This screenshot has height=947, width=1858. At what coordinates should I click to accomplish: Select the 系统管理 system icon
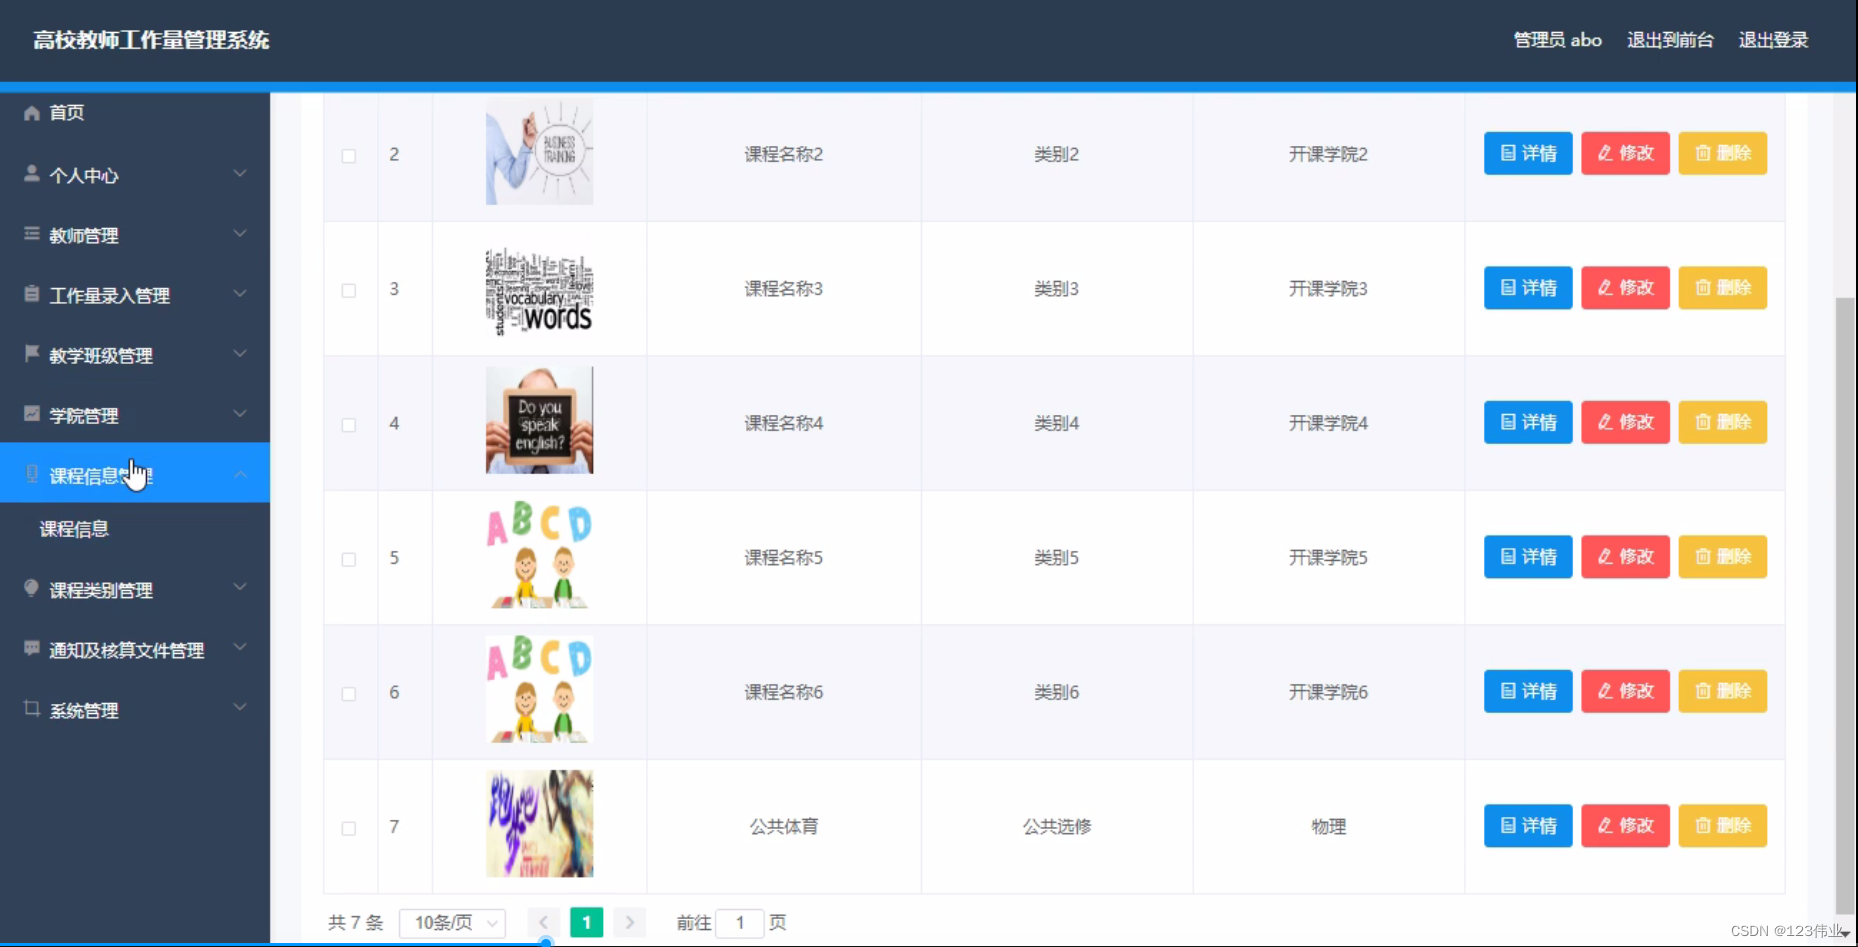31,709
